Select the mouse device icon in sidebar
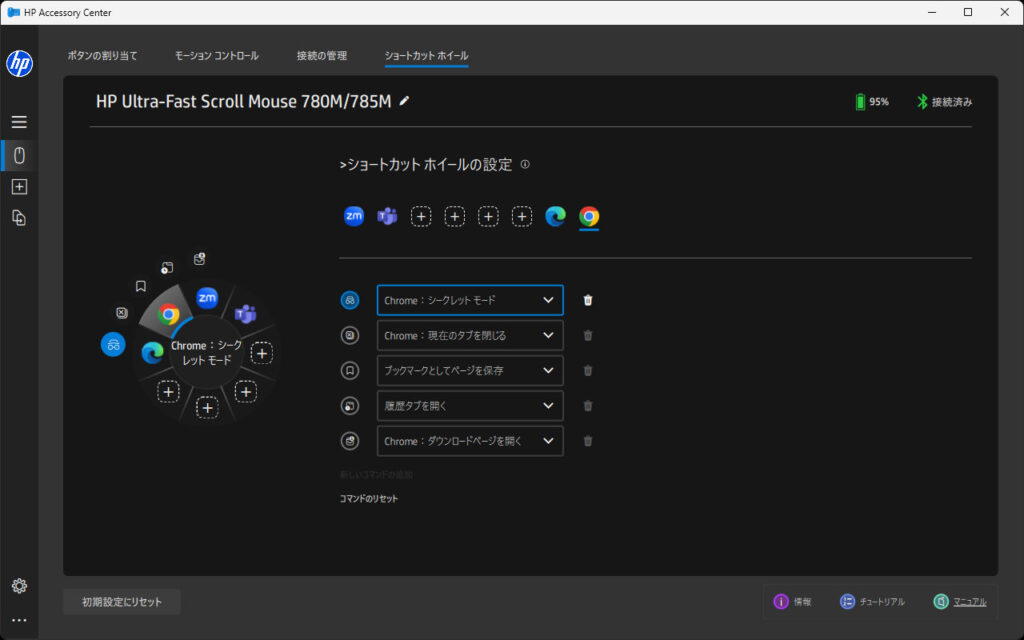 click(19, 155)
